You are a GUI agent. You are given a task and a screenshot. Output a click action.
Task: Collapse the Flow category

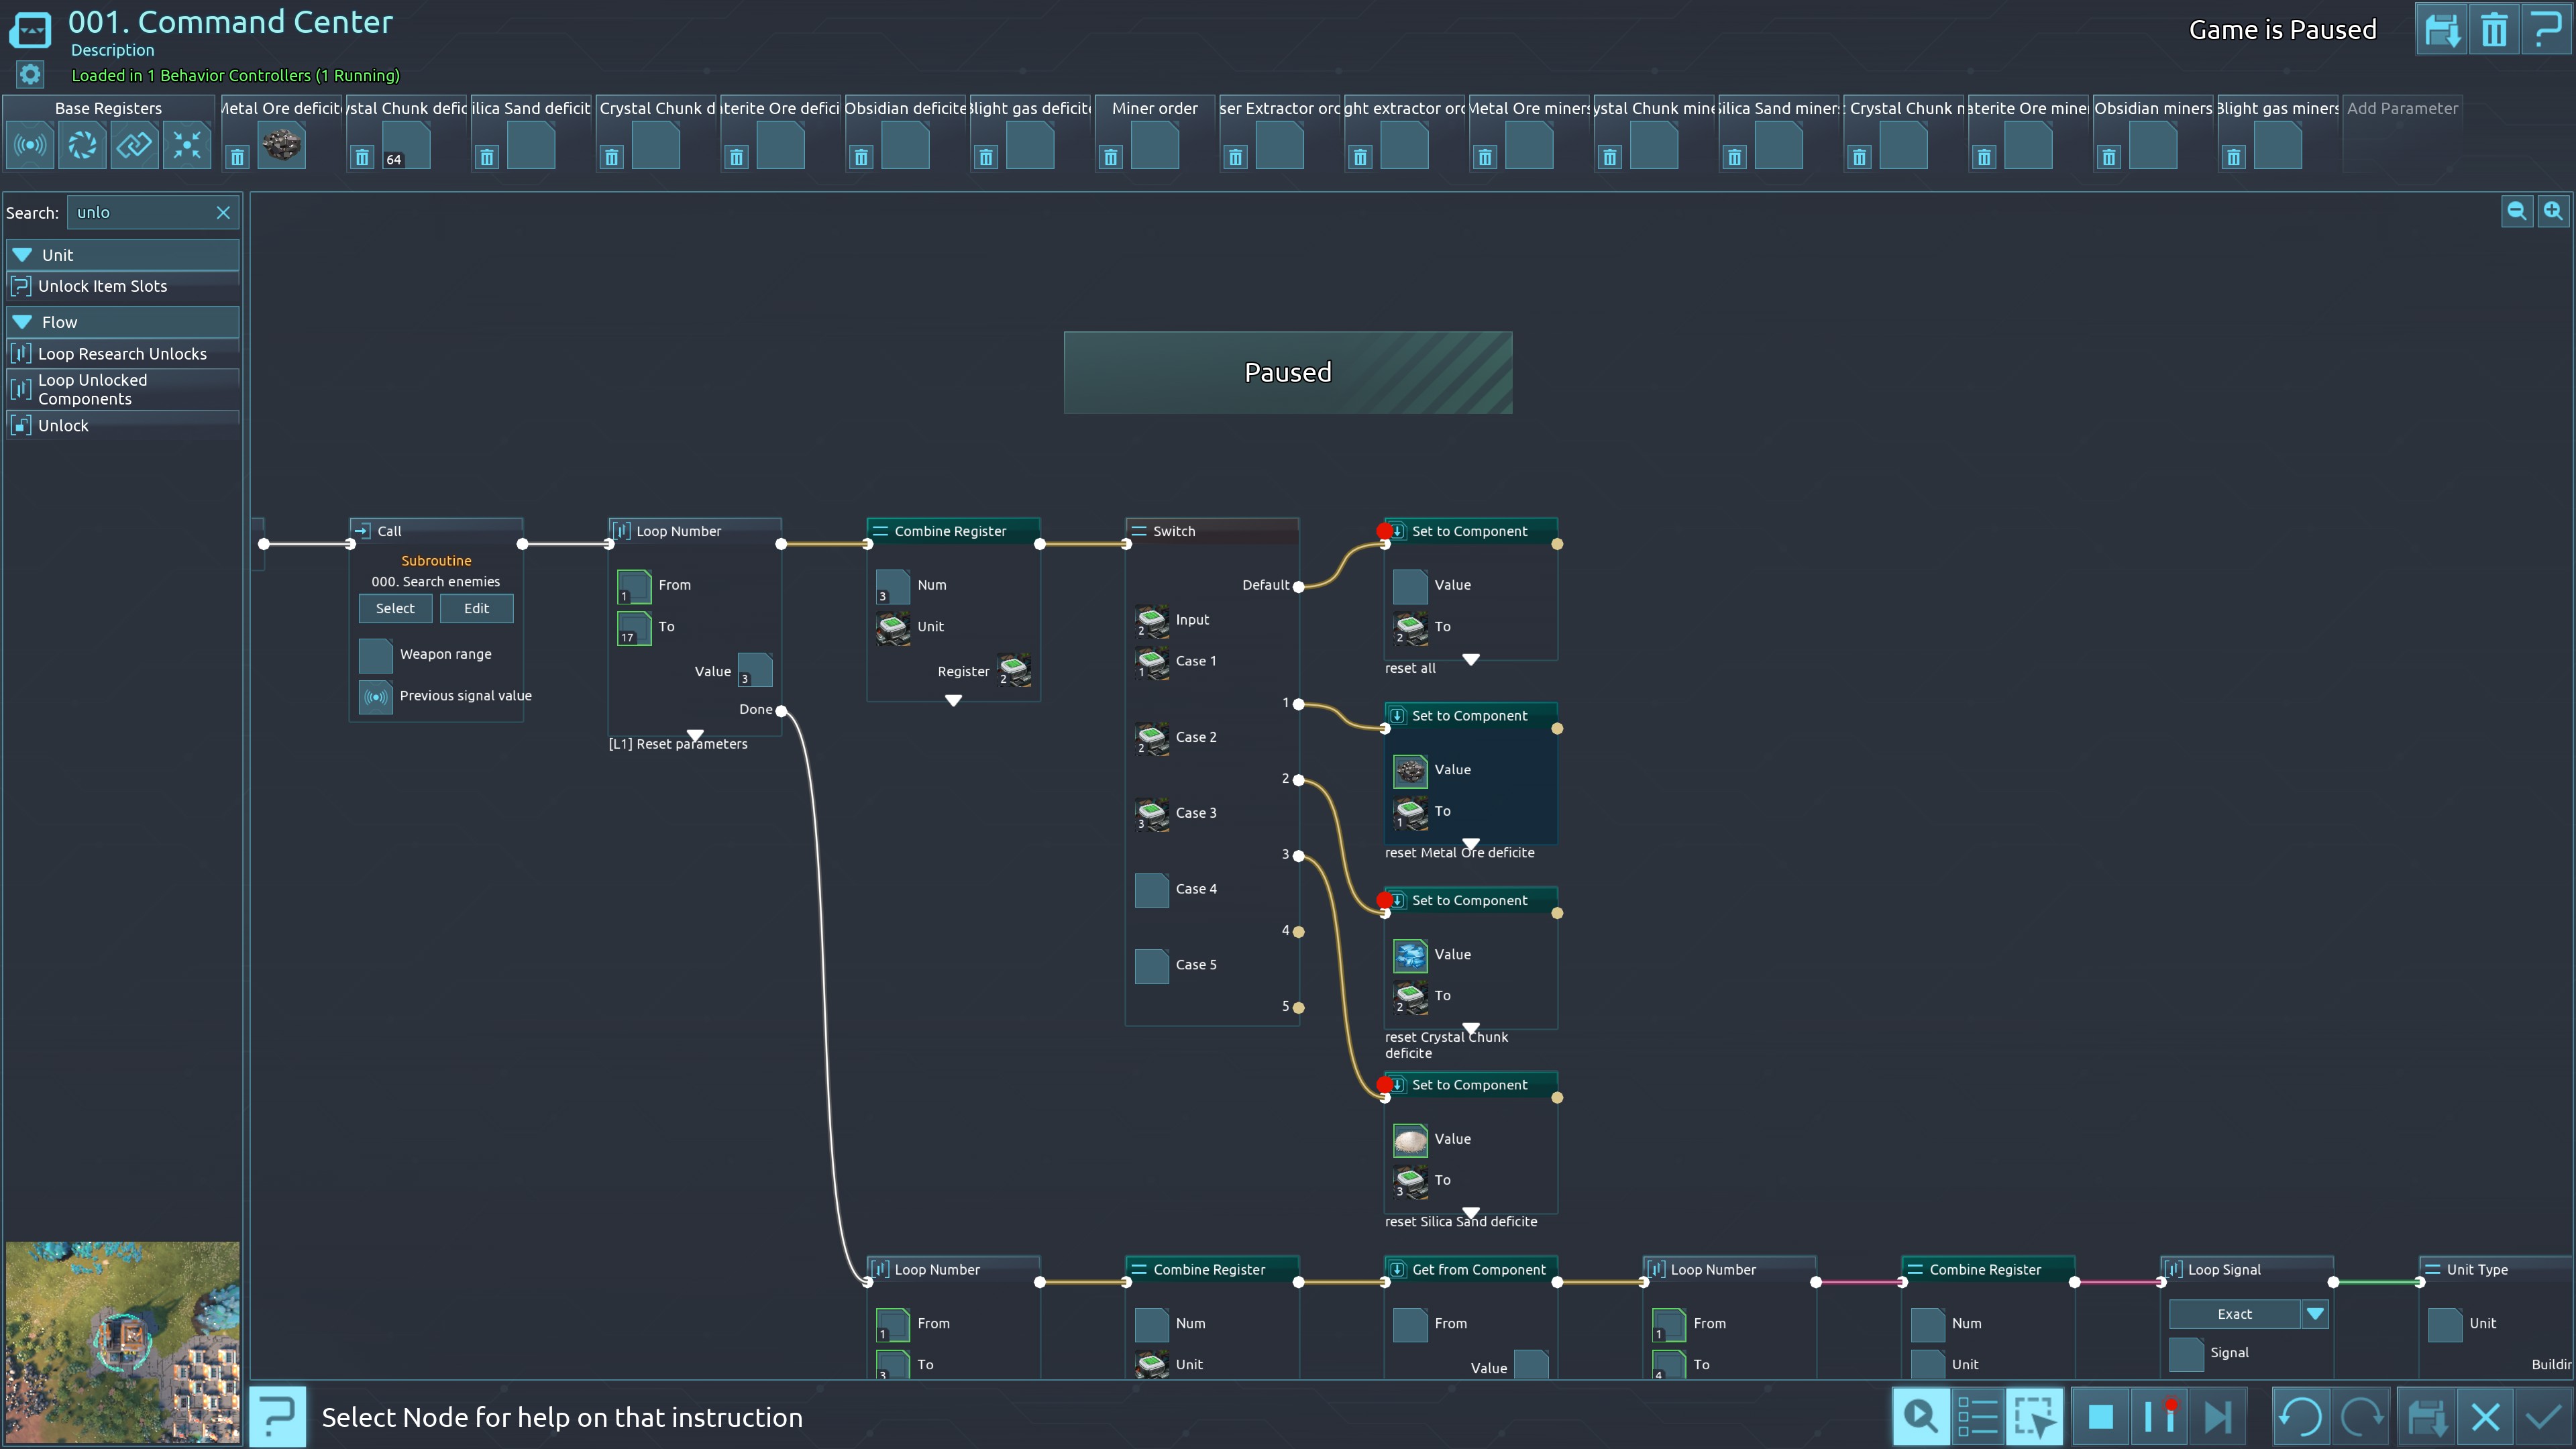(22, 322)
